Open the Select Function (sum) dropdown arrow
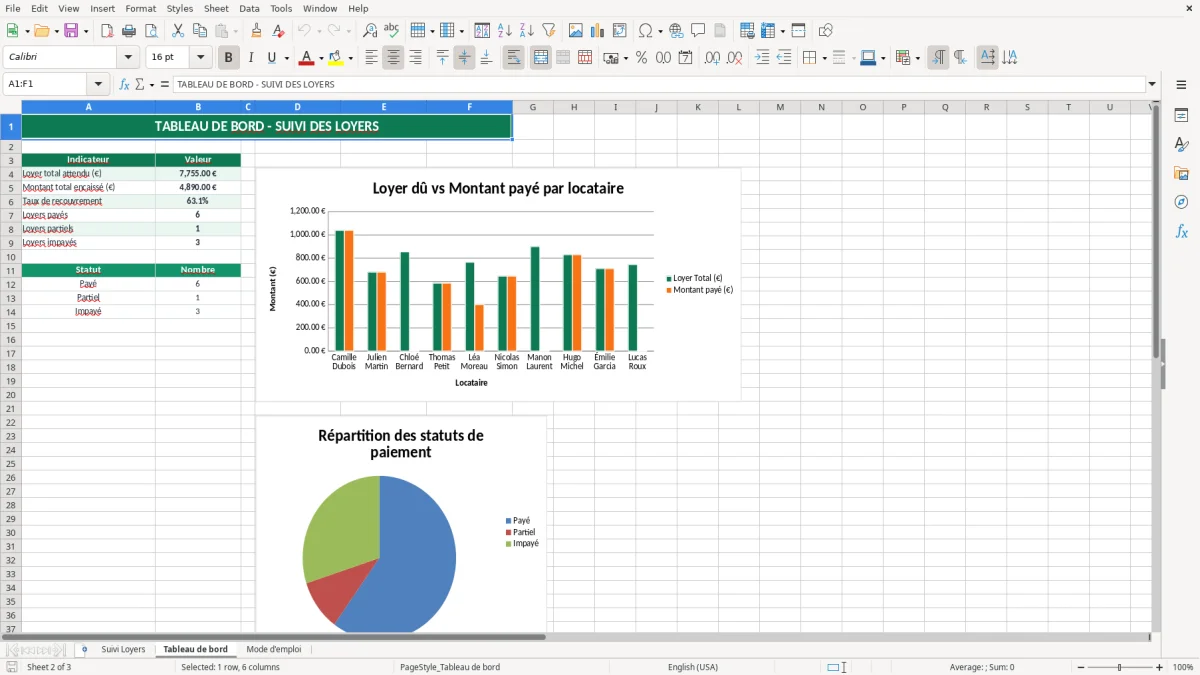This screenshot has width=1200, height=675. [151, 84]
